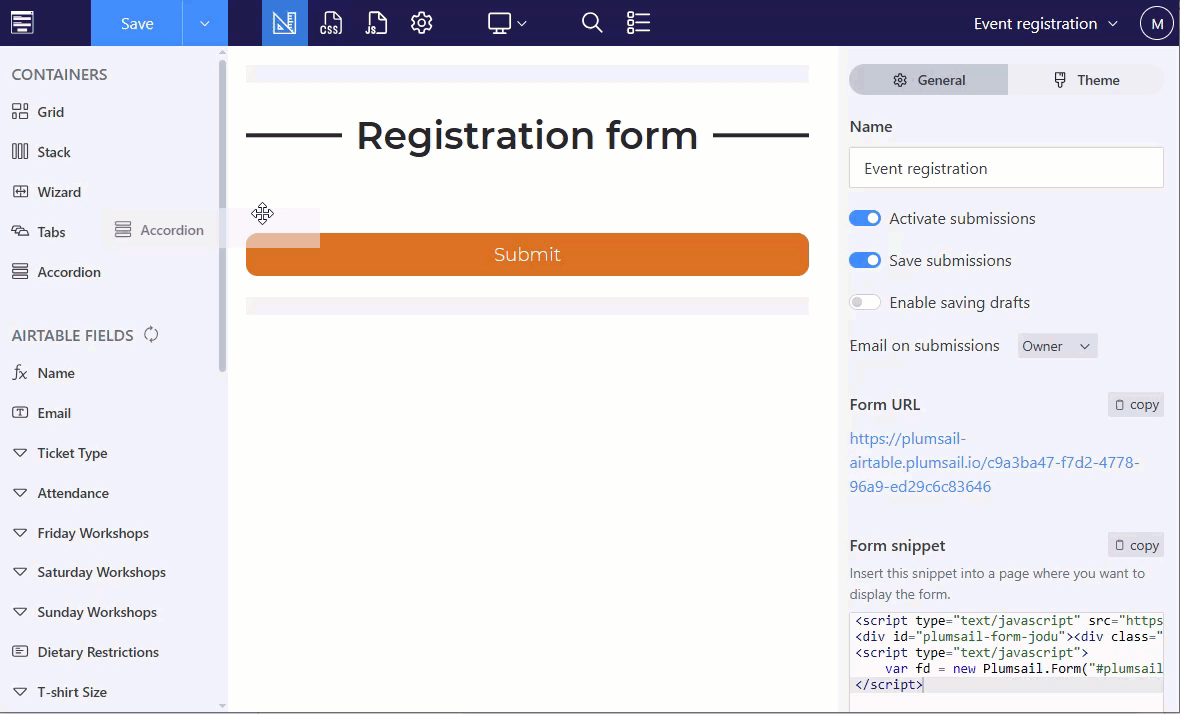This screenshot has width=1180, height=714.
Task: Copy the Form snippet
Action: point(1136,545)
